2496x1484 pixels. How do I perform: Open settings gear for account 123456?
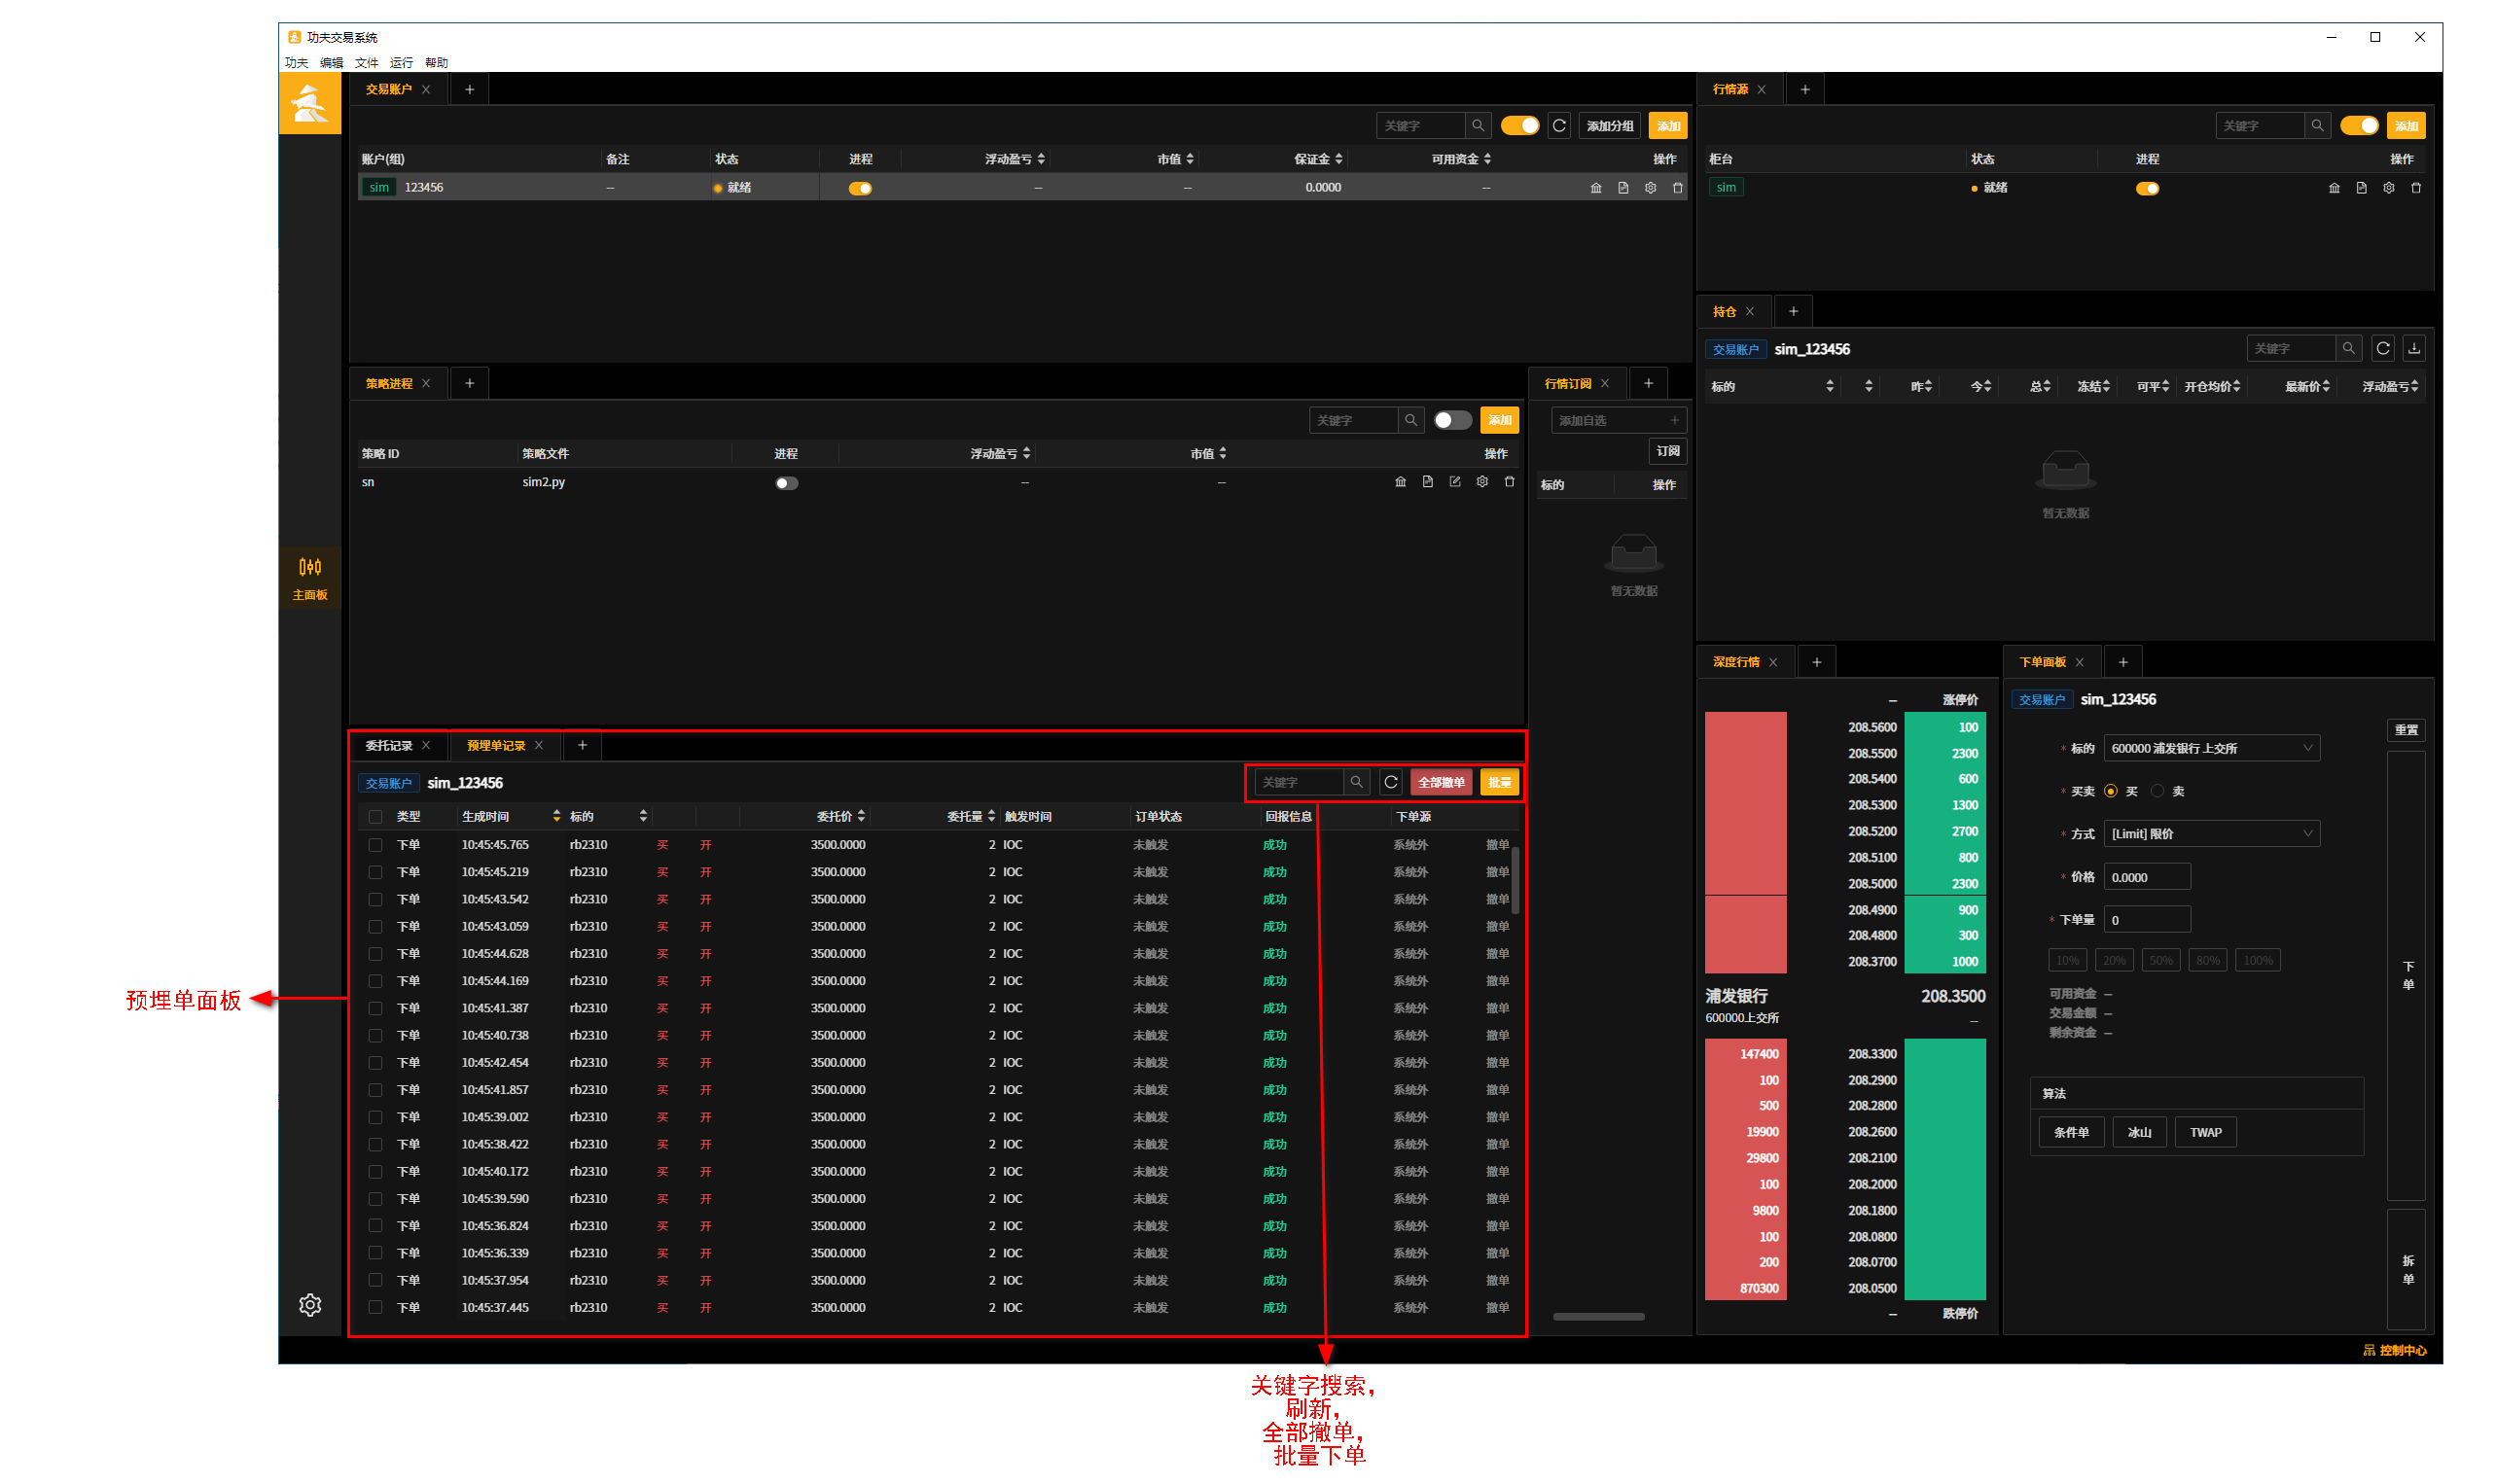click(x=1650, y=188)
